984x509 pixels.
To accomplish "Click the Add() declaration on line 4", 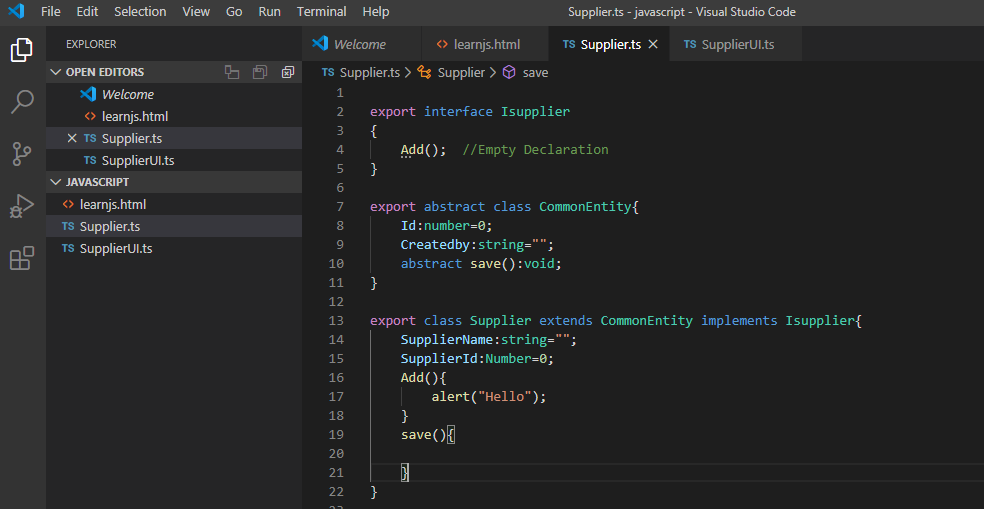I will click(424, 150).
